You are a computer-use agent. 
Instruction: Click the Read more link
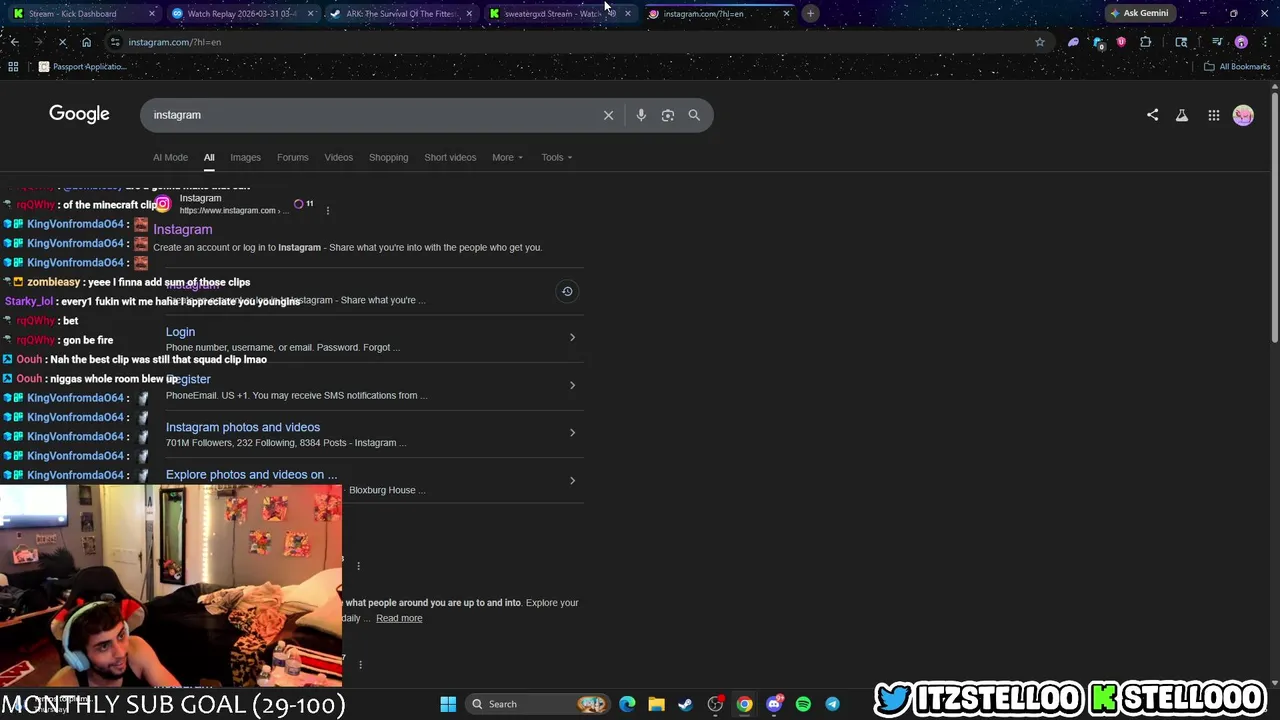[x=399, y=618]
